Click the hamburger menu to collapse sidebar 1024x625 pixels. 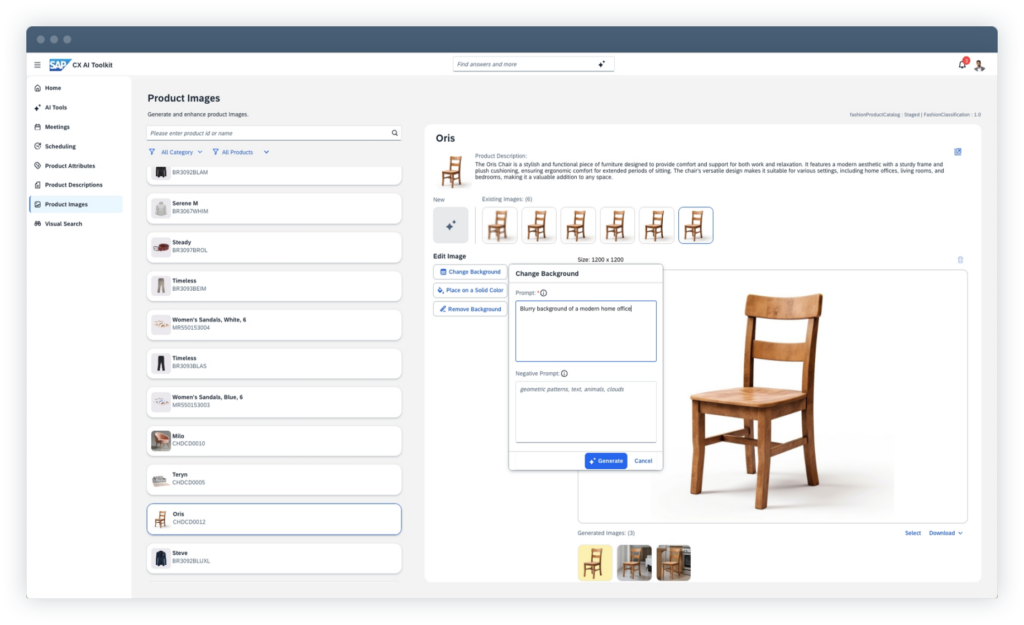(x=35, y=64)
